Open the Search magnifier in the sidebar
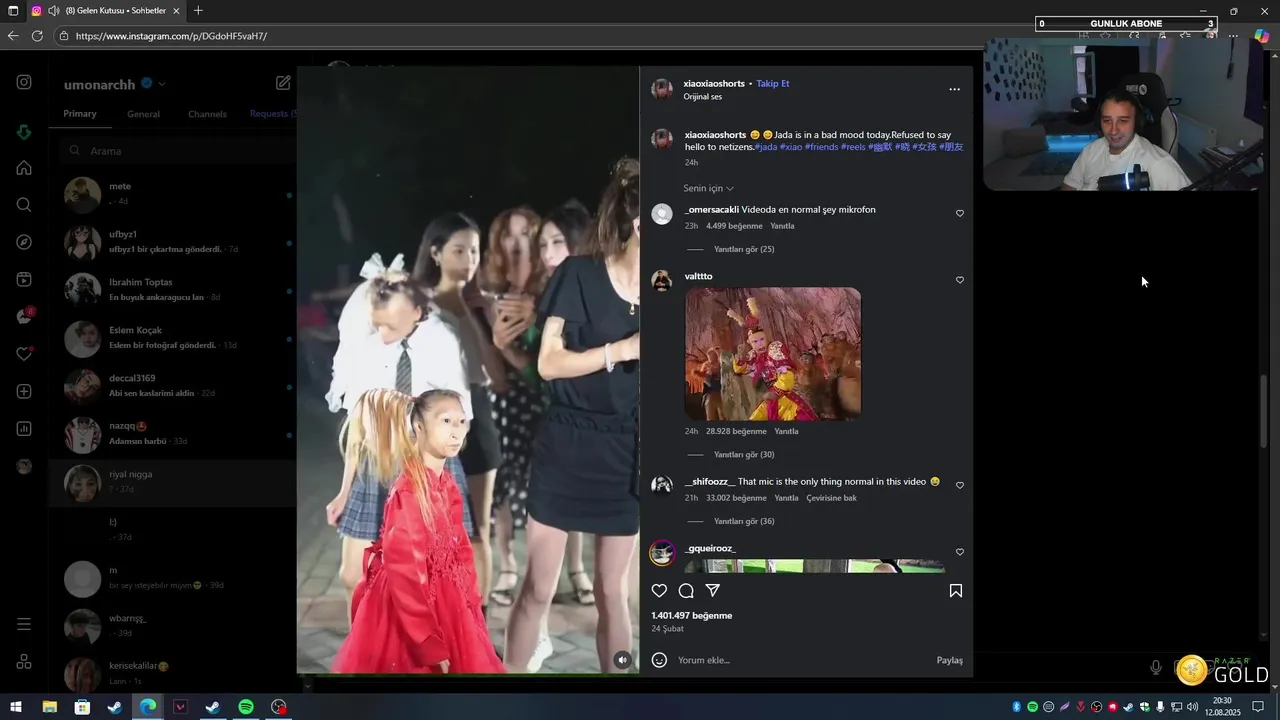 pos(24,205)
